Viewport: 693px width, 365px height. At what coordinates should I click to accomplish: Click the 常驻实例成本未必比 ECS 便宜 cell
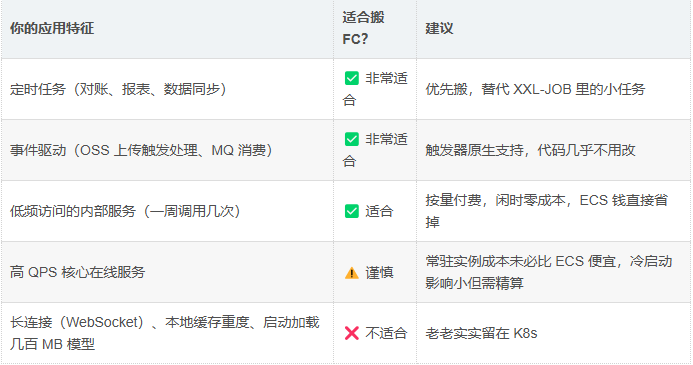tap(554, 272)
